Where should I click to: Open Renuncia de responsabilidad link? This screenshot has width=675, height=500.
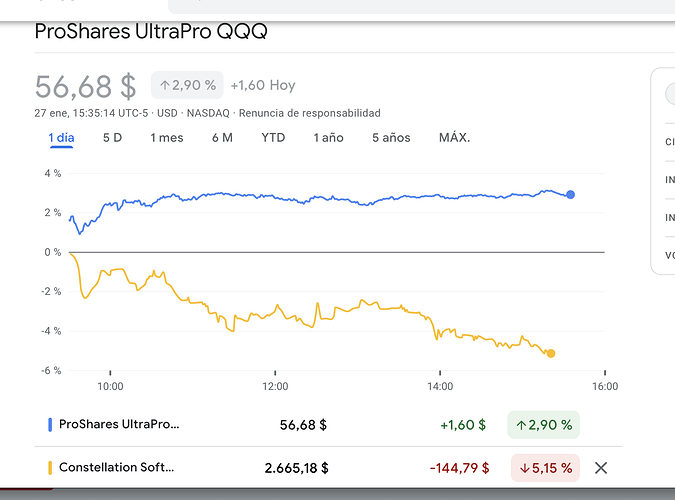pyautogui.click(x=310, y=113)
